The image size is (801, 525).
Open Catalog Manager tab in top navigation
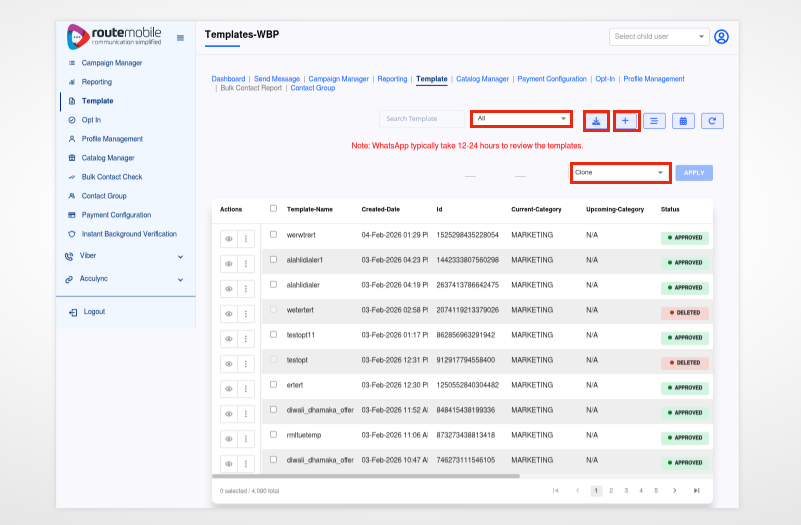[482, 79]
